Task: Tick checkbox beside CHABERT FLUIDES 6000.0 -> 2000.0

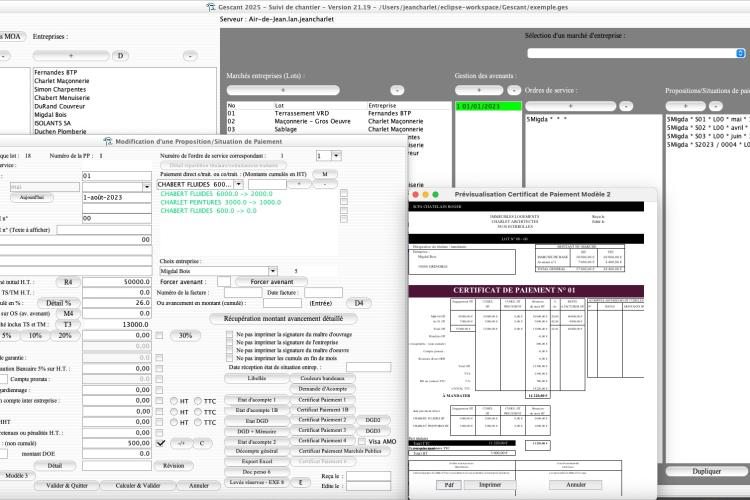Action: point(343,194)
